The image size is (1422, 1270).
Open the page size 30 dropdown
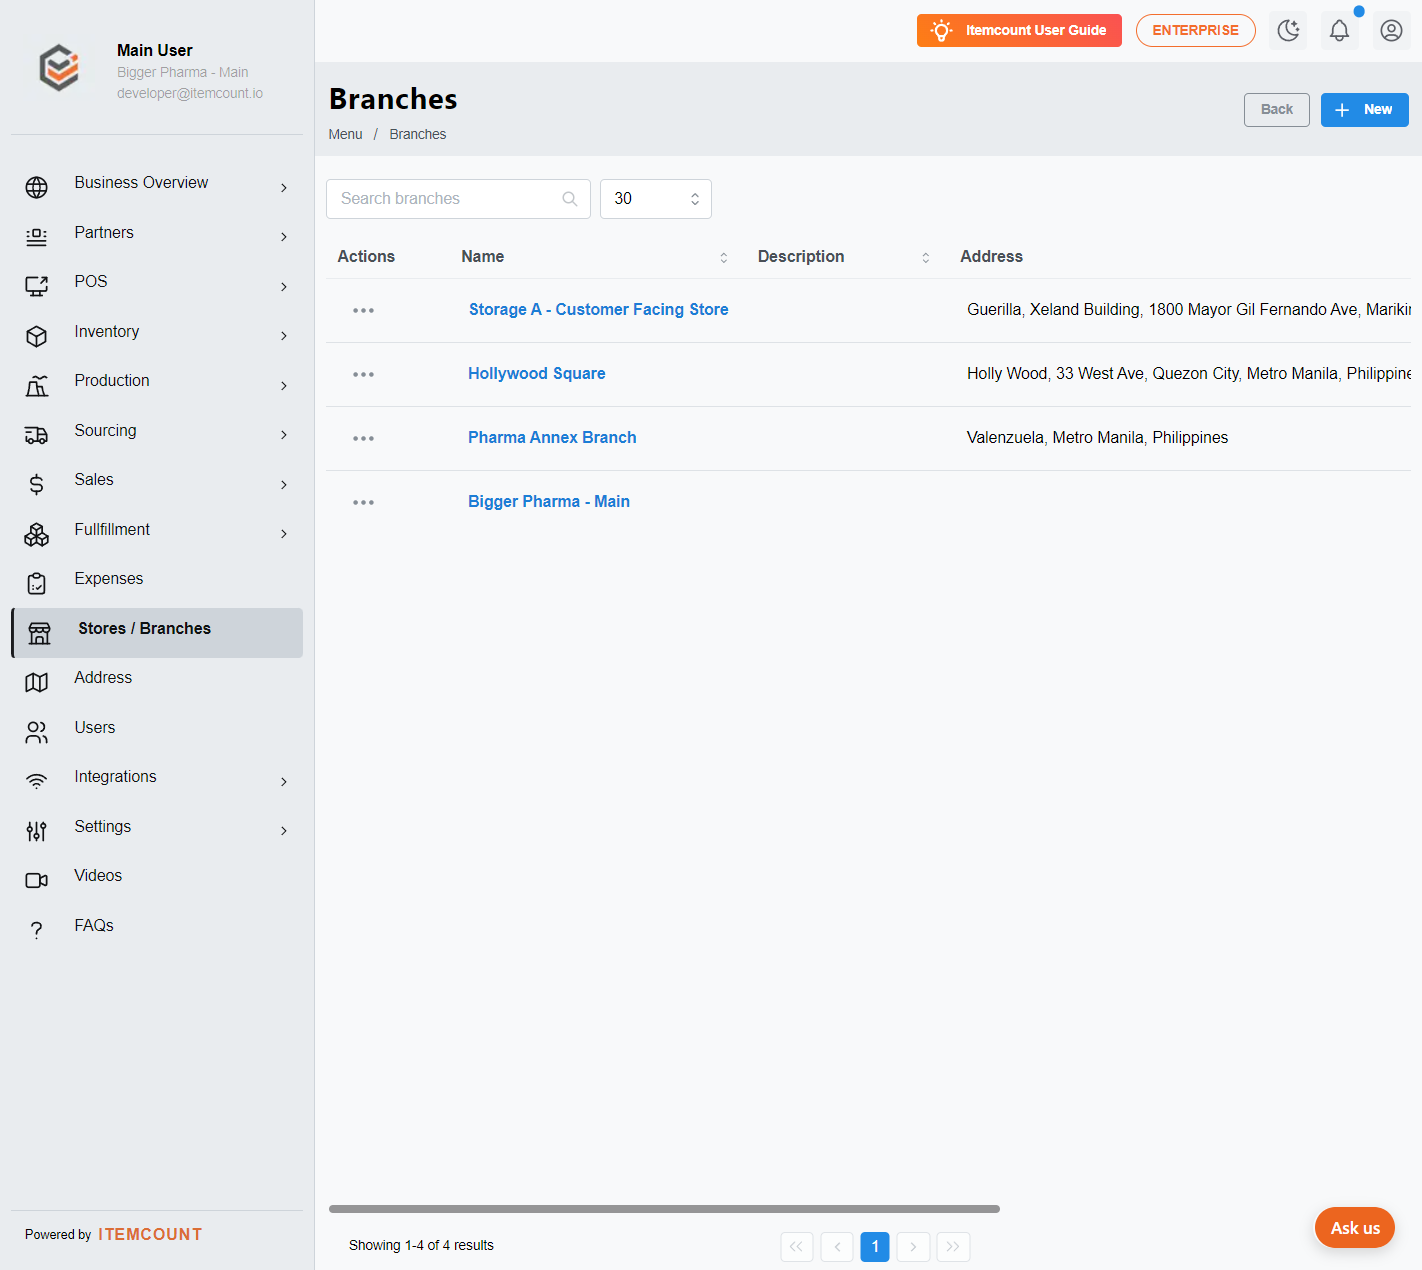[x=656, y=199]
